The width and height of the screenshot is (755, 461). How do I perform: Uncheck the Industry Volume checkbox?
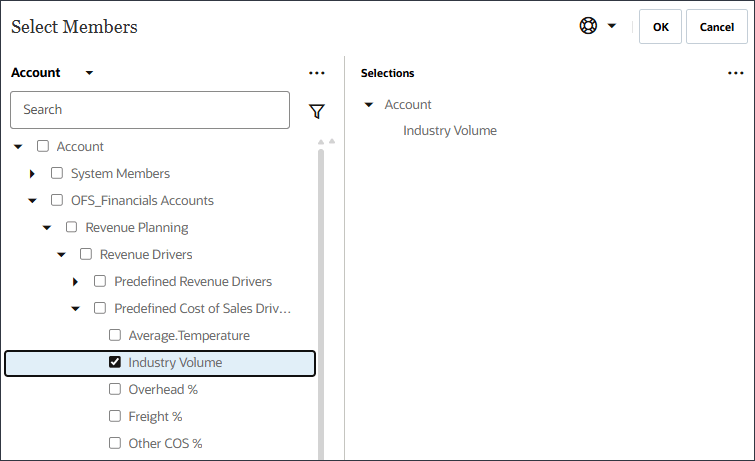115,362
